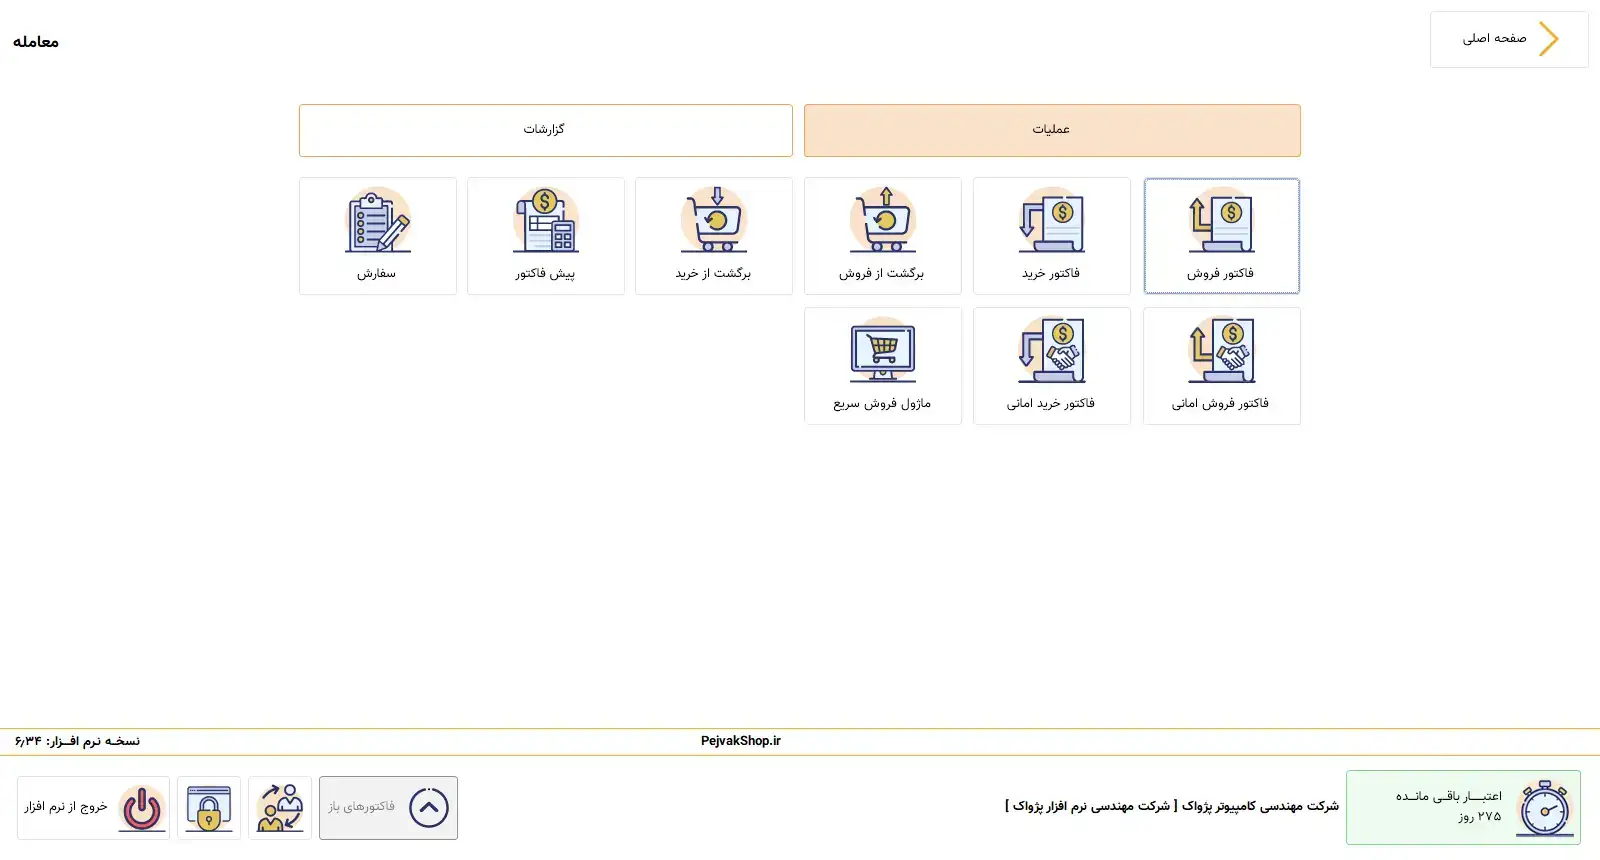Click the up-chevron circle in فاکتورهای باز
Screen dimensions: 1600x860
point(429,808)
